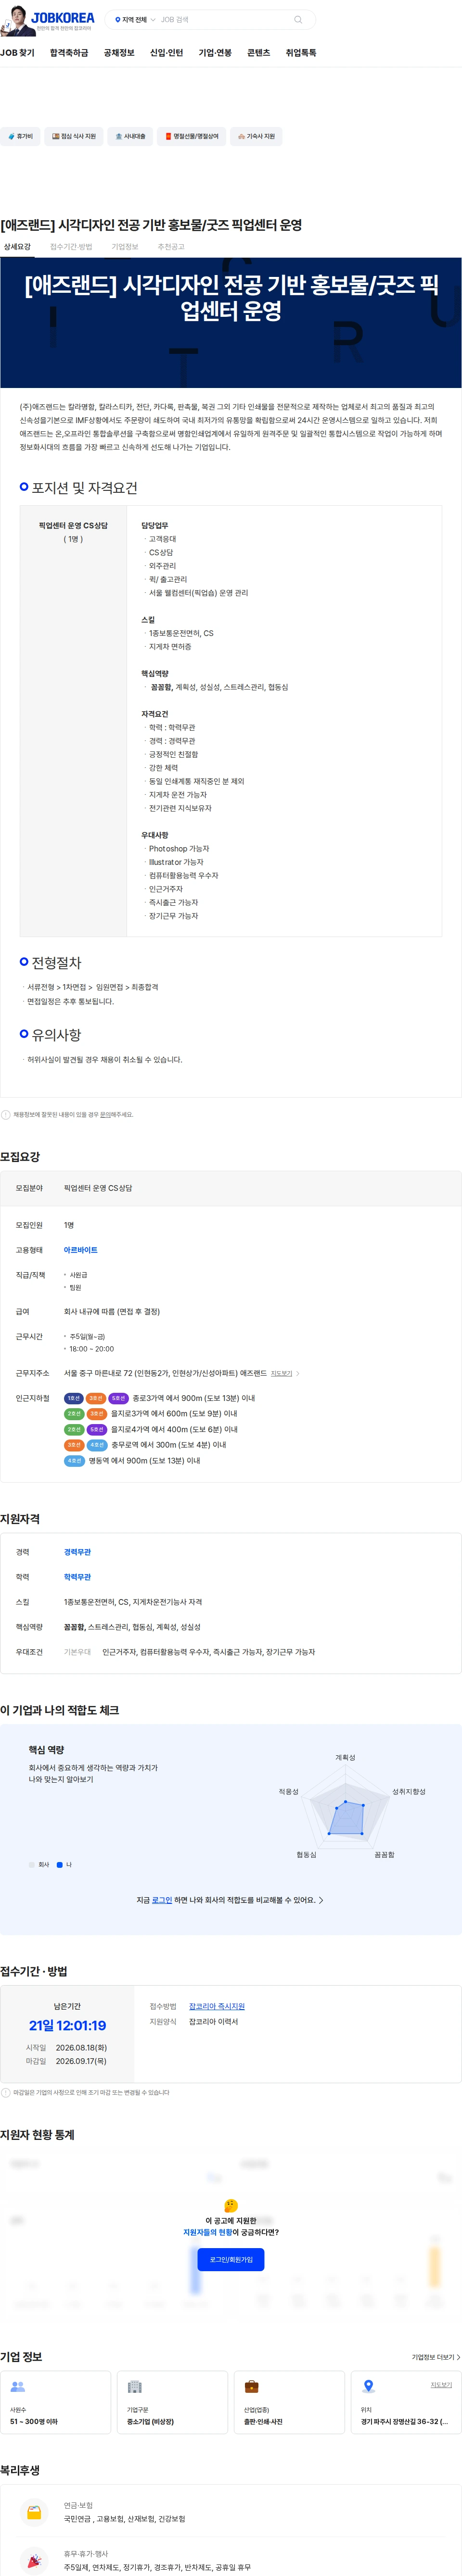
Task: Click the emoji icon above 이 공고에 지원한
Action: [231, 2205]
